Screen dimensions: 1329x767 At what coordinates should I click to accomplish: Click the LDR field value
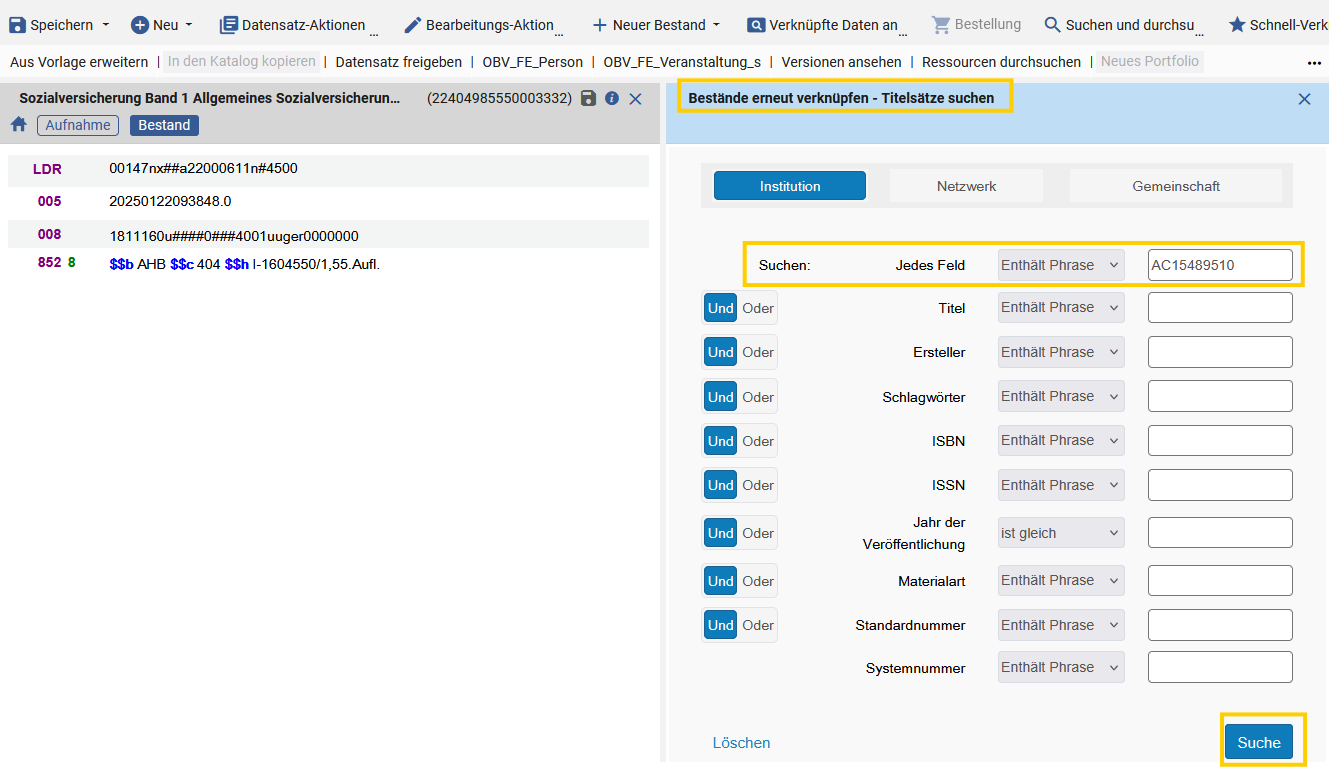pos(203,168)
